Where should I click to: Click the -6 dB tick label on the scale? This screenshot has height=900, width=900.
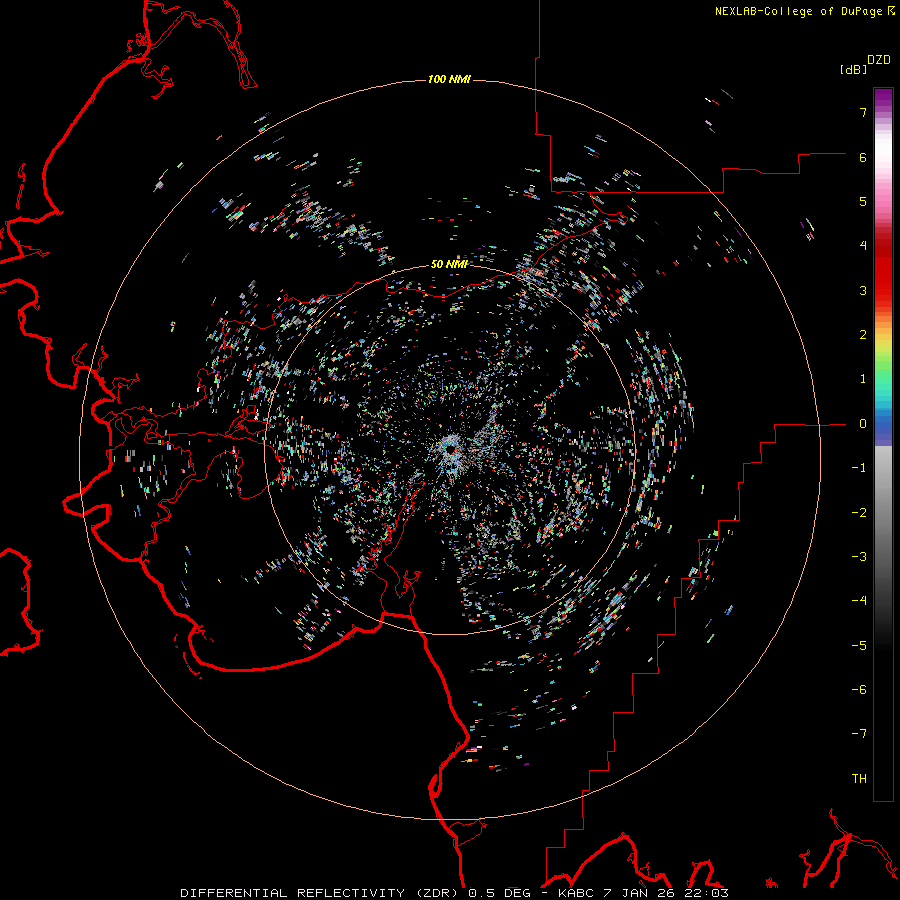click(x=859, y=690)
